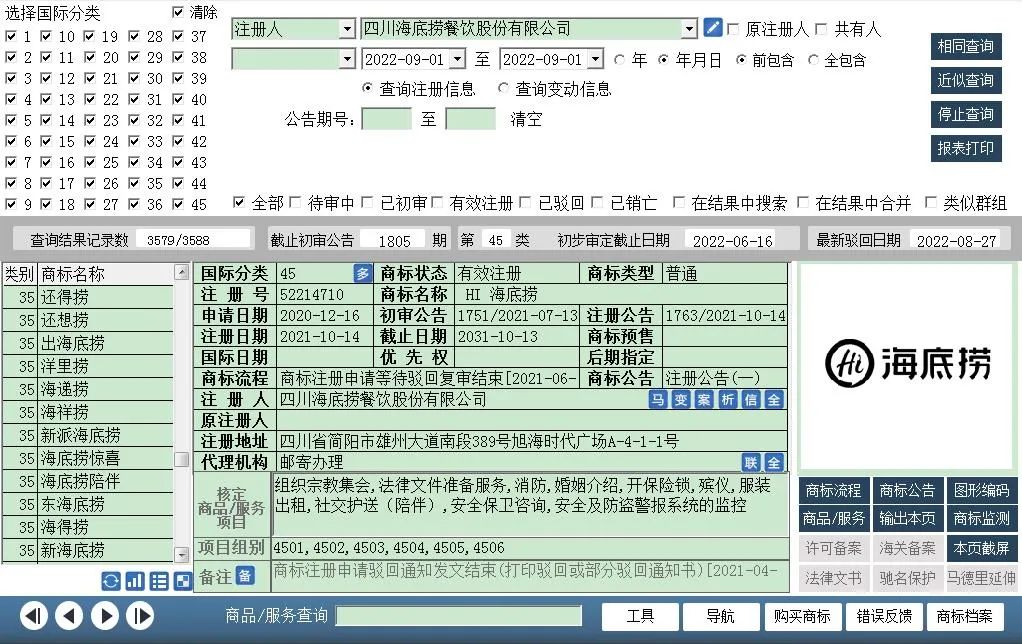
Task: Open the start date dropdown
Action: [458, 60]
